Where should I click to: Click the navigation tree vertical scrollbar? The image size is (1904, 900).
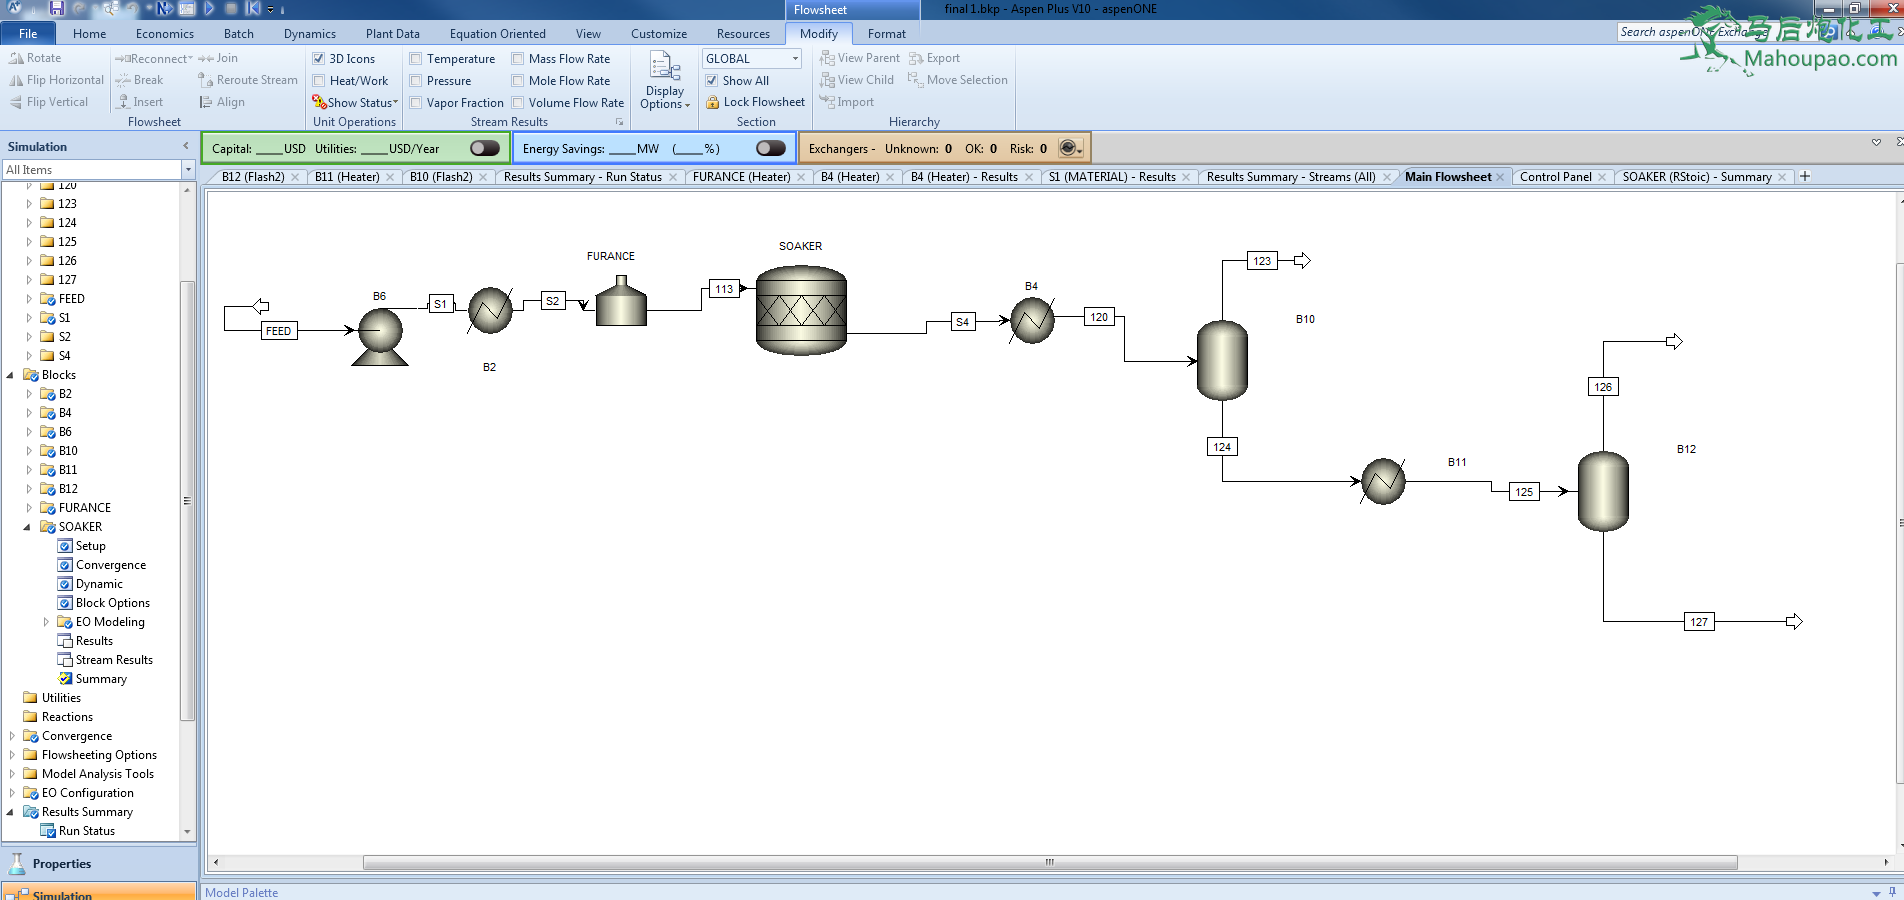187,500
